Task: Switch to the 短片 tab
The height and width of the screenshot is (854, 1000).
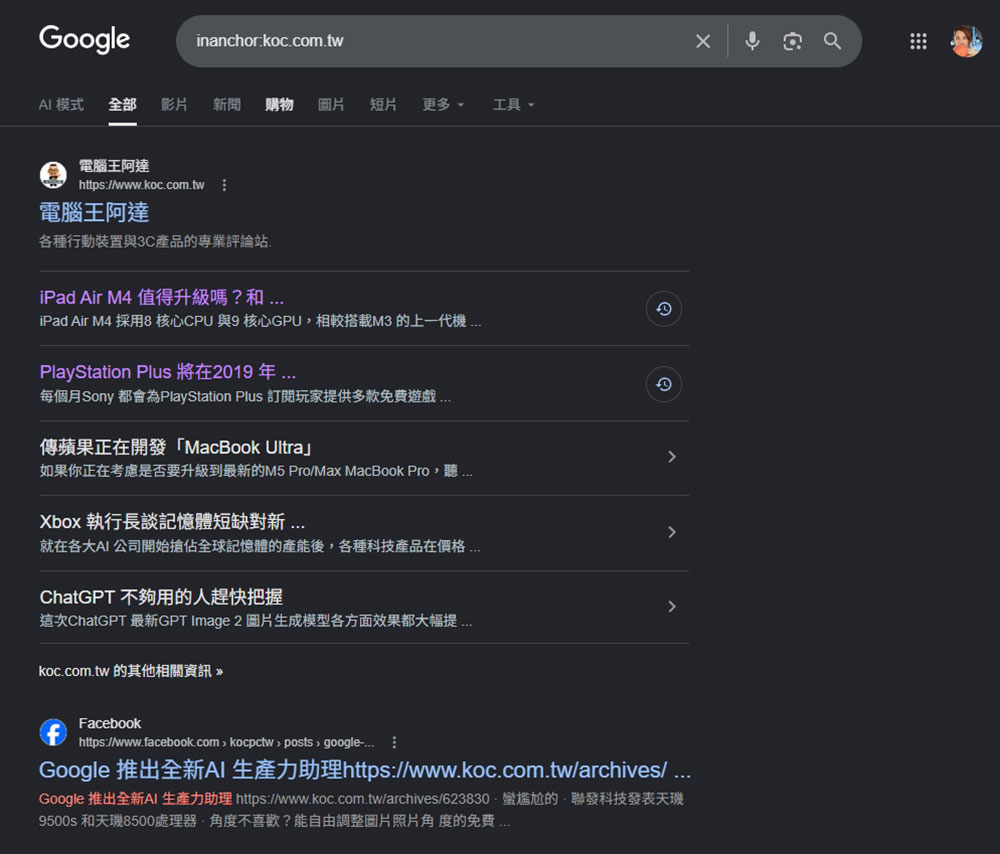Action: pos(383,105)
